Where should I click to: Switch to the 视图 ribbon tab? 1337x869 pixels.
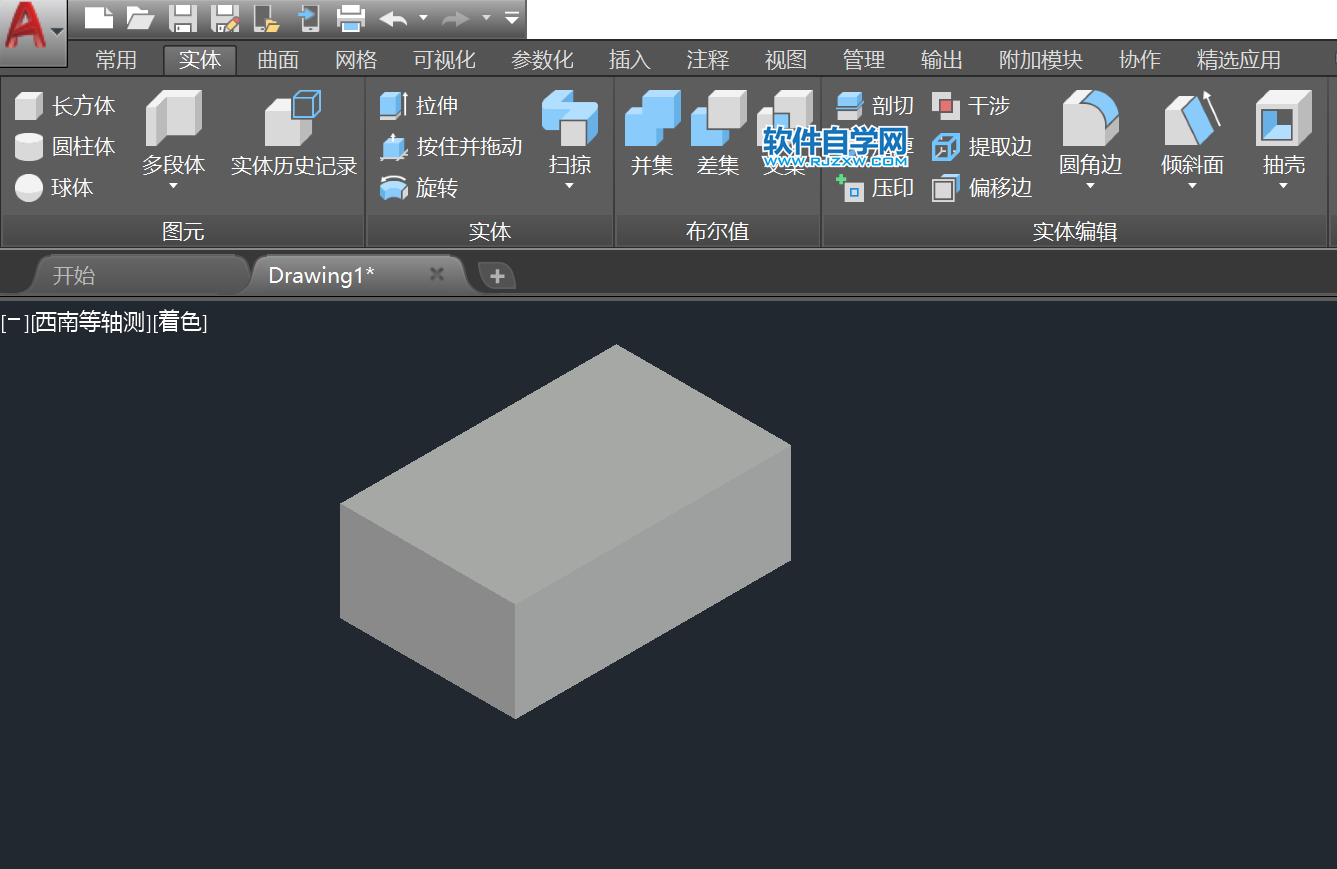pos(786,60)
